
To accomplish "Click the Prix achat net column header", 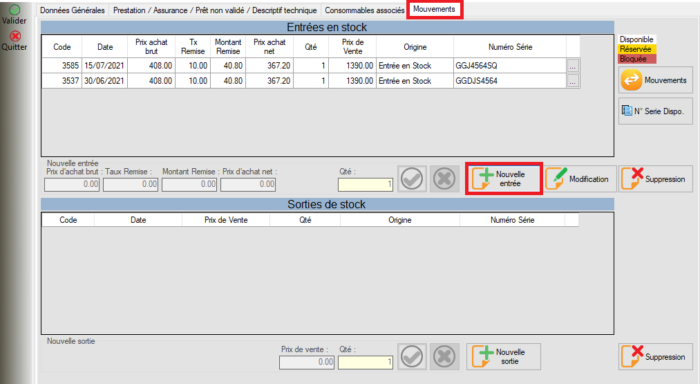I will pyautogui.click(x=269, y=47).
